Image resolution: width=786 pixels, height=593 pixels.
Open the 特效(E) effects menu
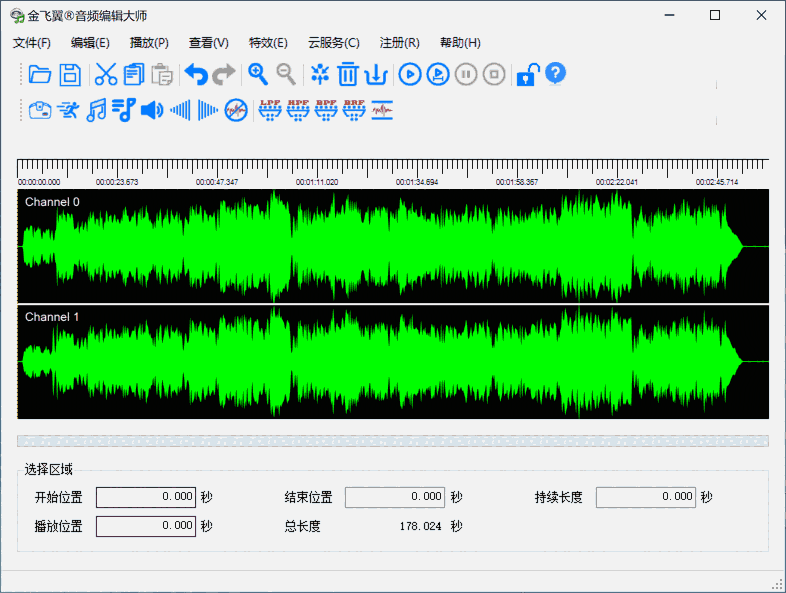pos(268,43)
